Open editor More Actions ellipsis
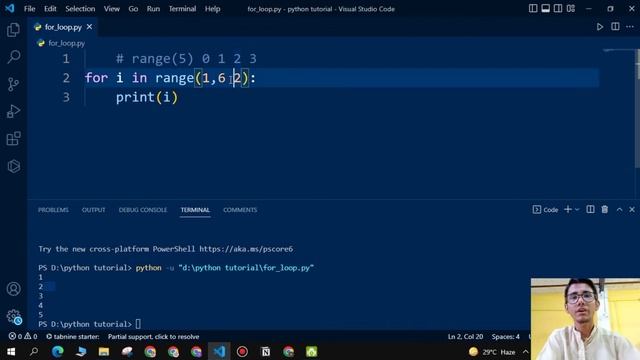 pyautogui.click(x=630, y=27)
